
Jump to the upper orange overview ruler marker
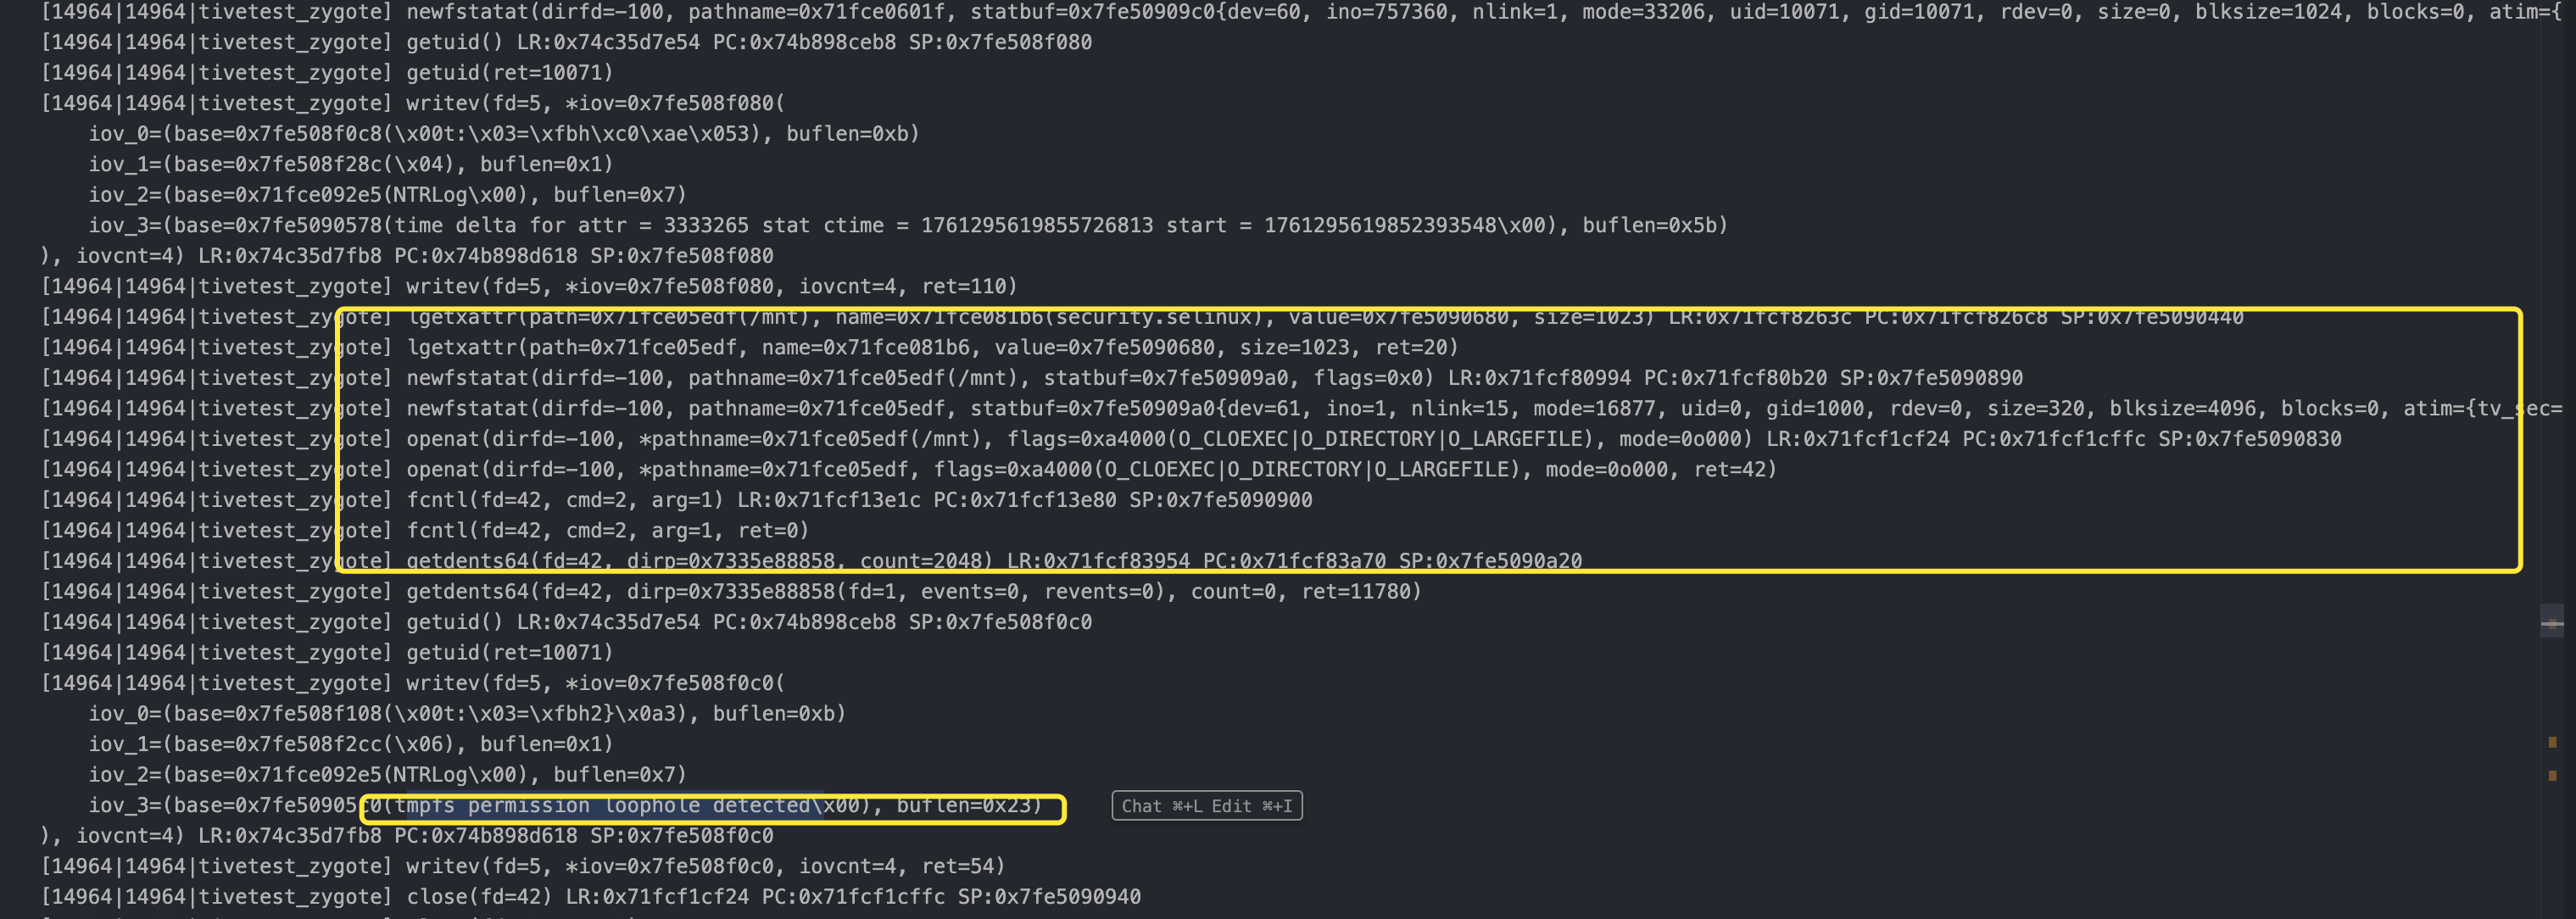click(2552, 742)
